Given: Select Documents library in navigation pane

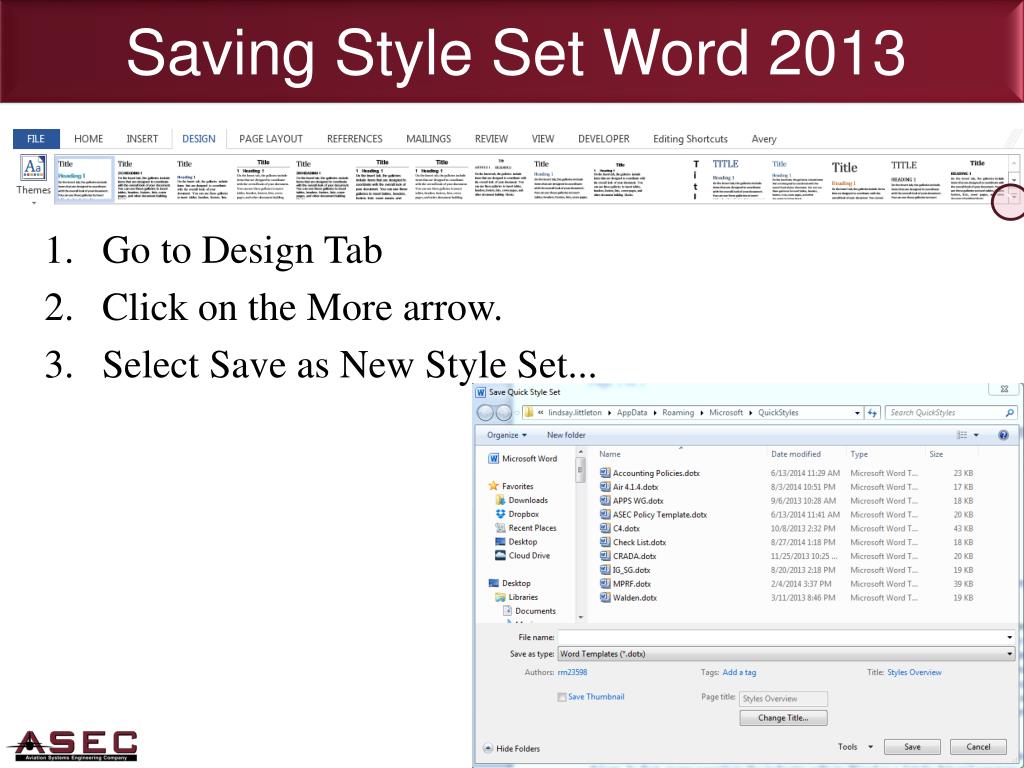Looking at the screenshot, I should pos(529,611).
